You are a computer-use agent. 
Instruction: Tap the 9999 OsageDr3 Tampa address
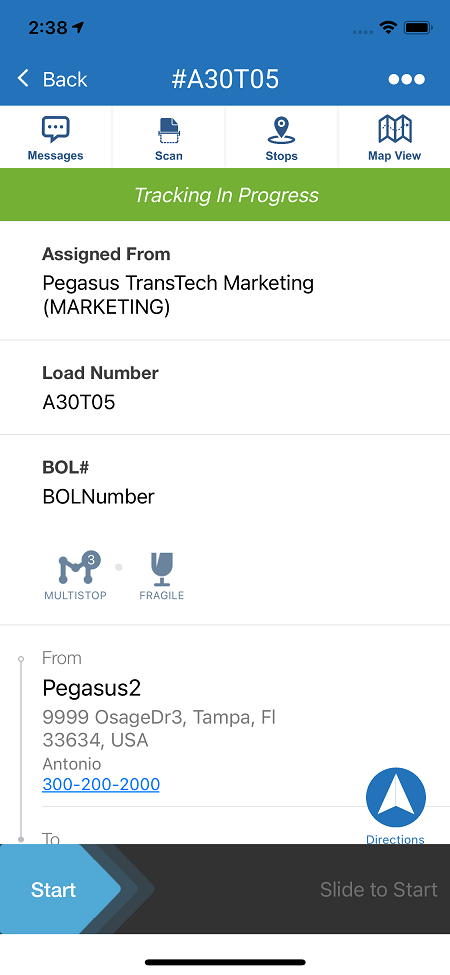pos(159,729)
